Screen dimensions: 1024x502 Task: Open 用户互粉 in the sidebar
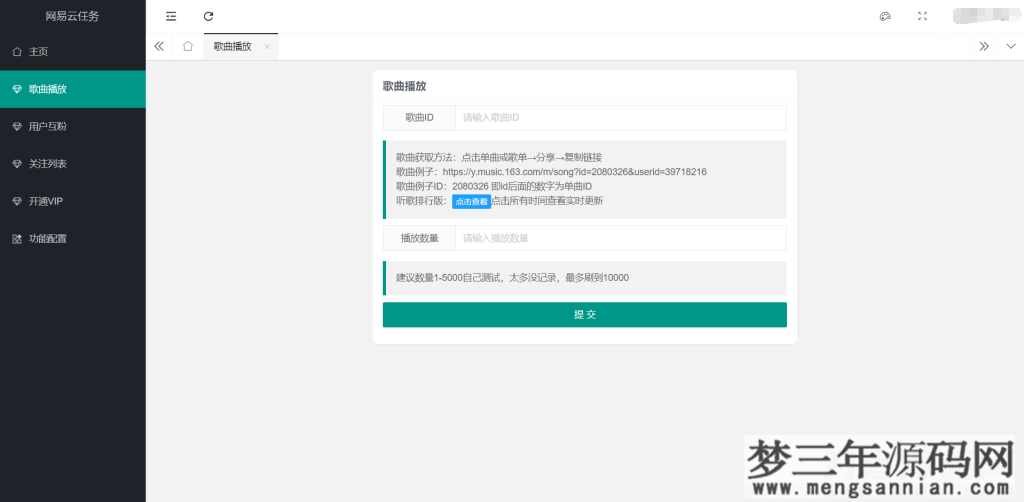click(72, 127)
